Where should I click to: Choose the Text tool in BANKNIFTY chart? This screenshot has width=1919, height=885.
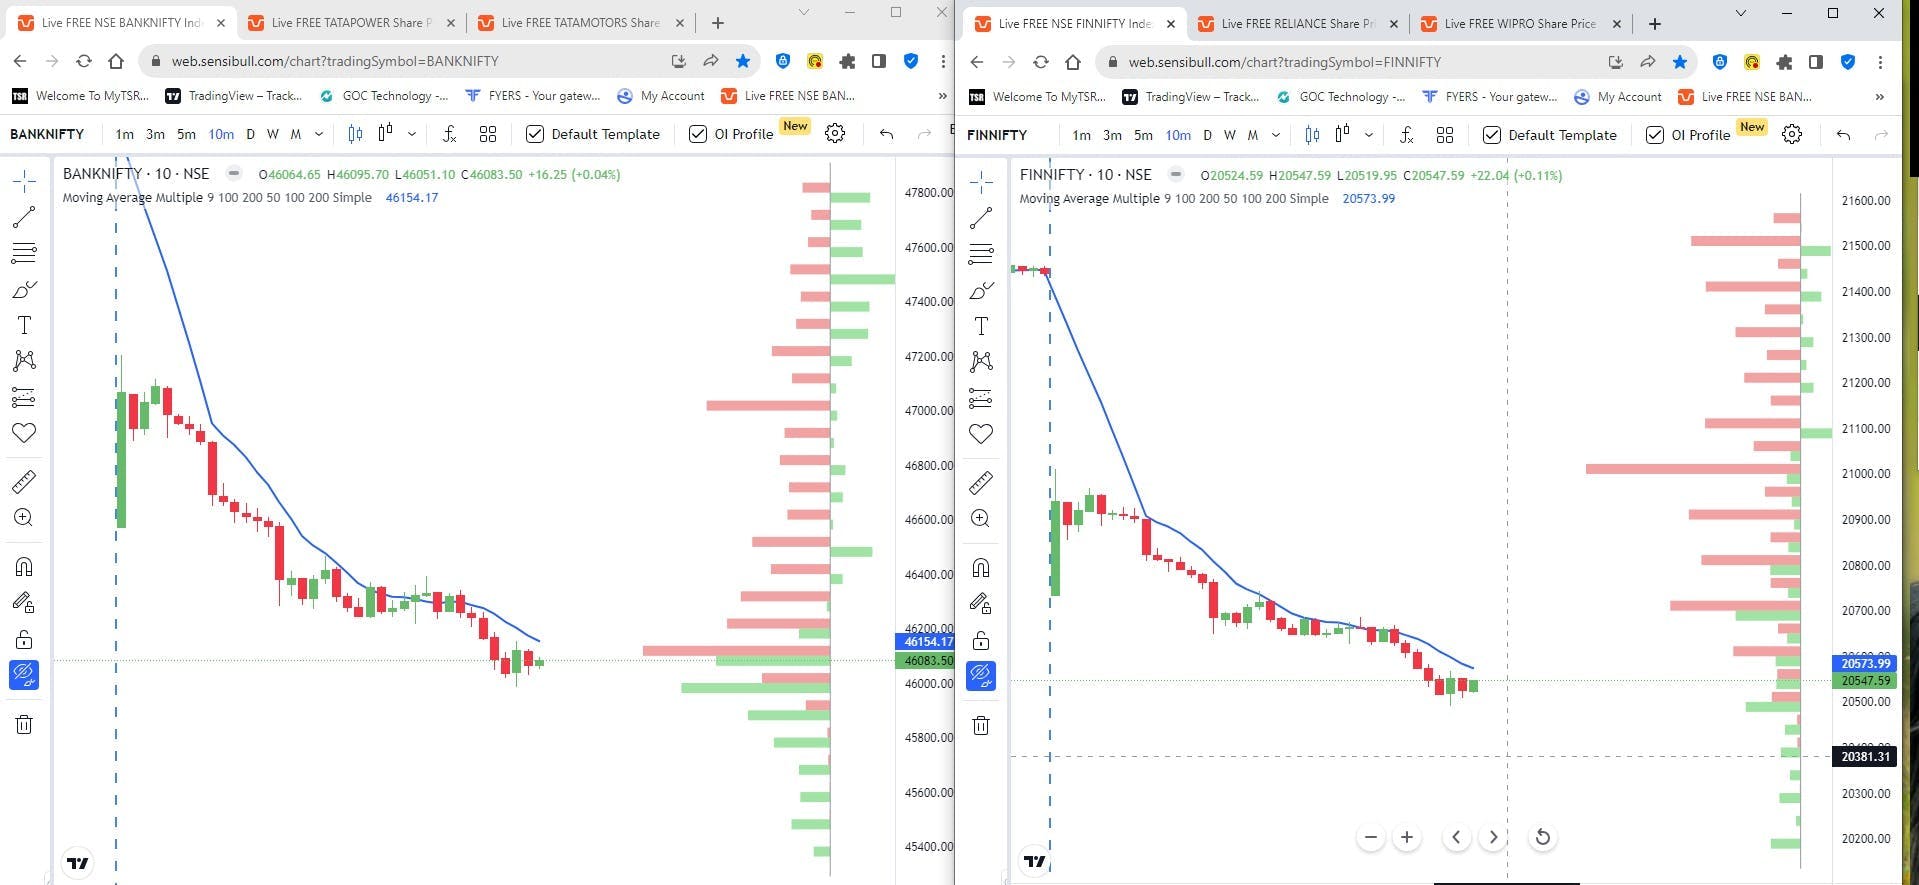pos(24,325)
